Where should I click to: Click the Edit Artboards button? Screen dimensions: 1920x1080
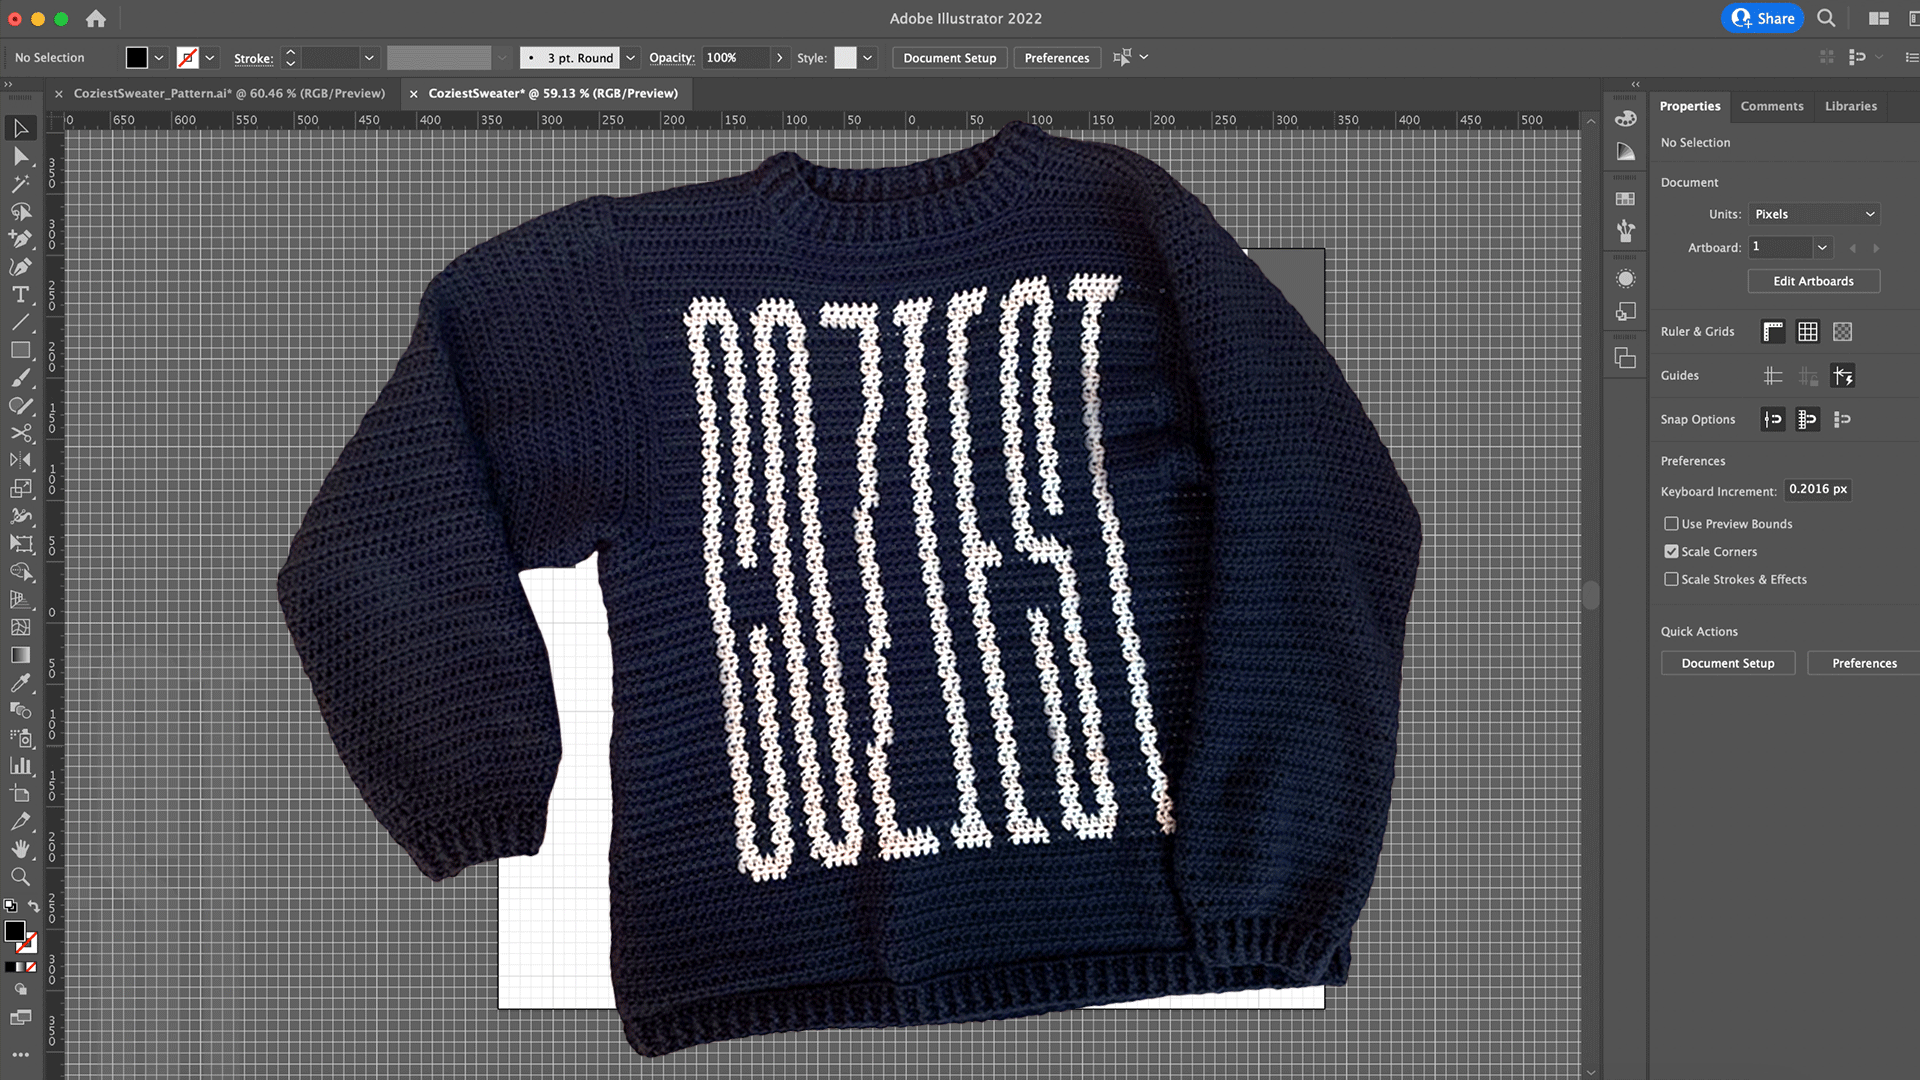[x=1813, y=281]
